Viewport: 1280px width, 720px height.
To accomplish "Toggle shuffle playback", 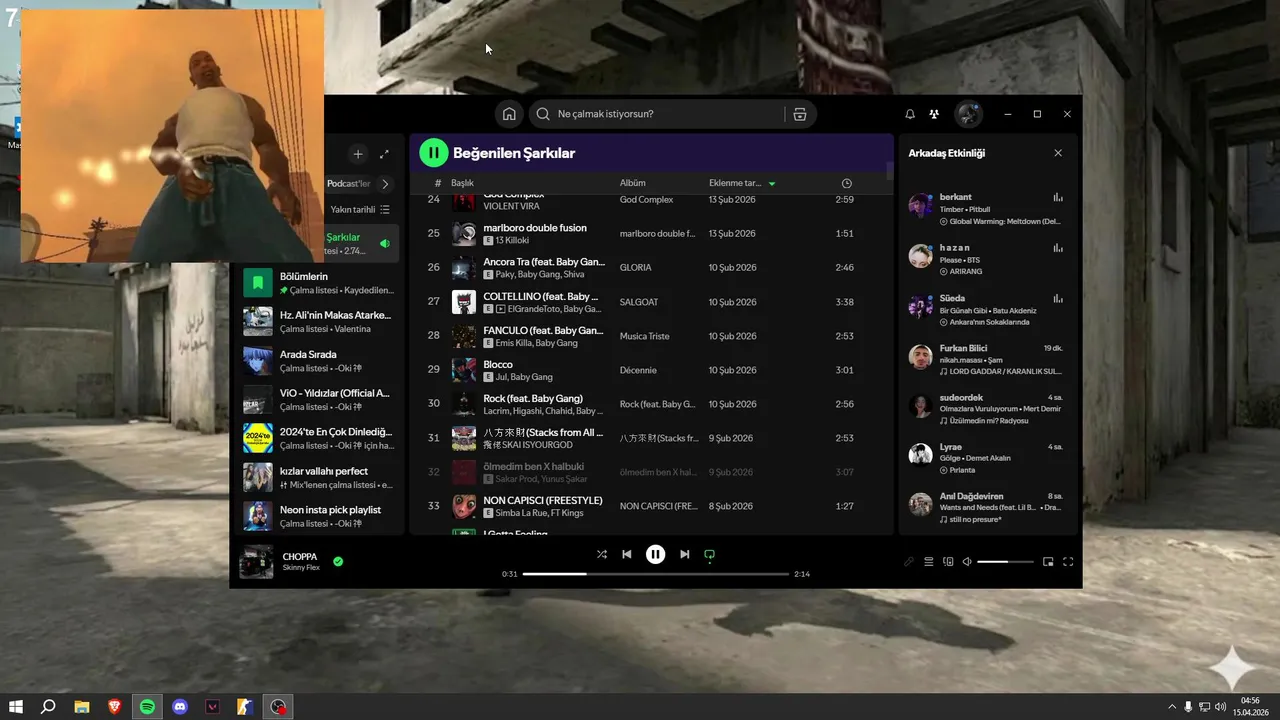I will pyautogui.click(x=602, y=554).
